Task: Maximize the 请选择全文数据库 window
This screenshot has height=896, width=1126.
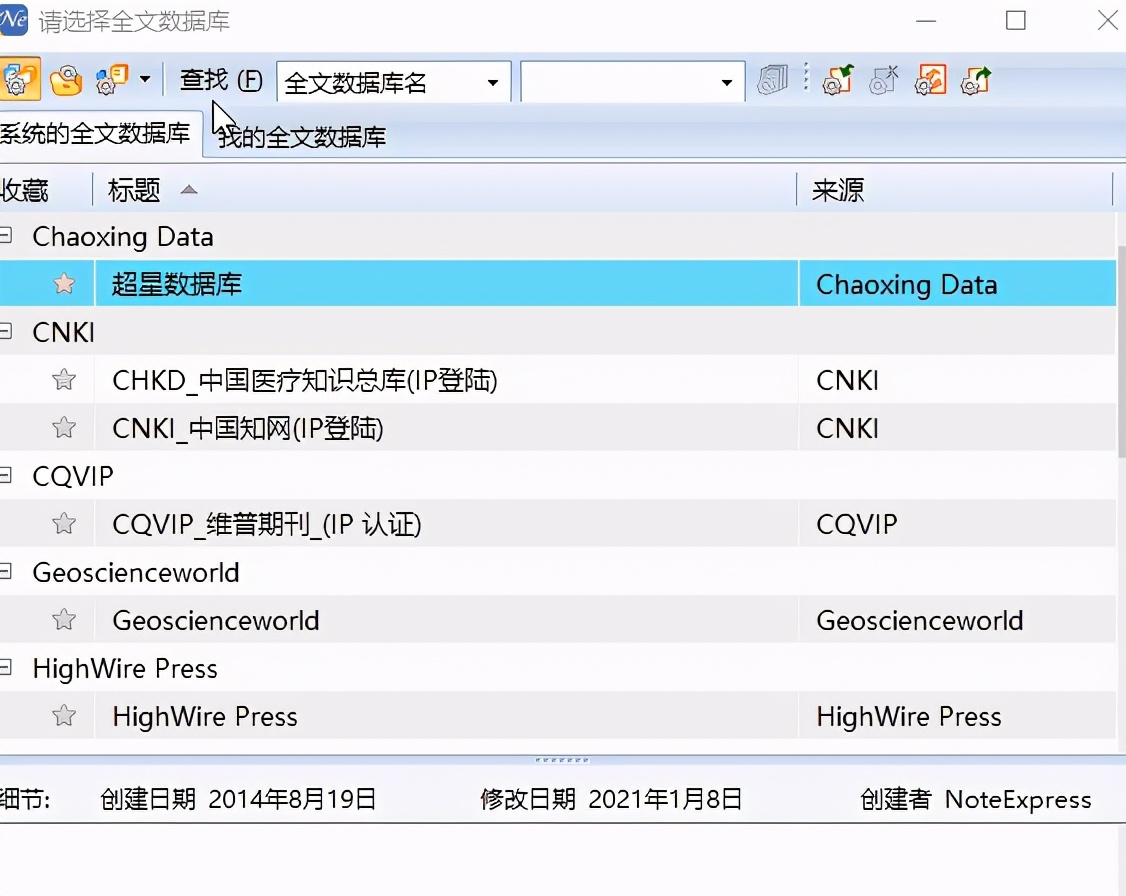Action: click(x=1015, y=21)
